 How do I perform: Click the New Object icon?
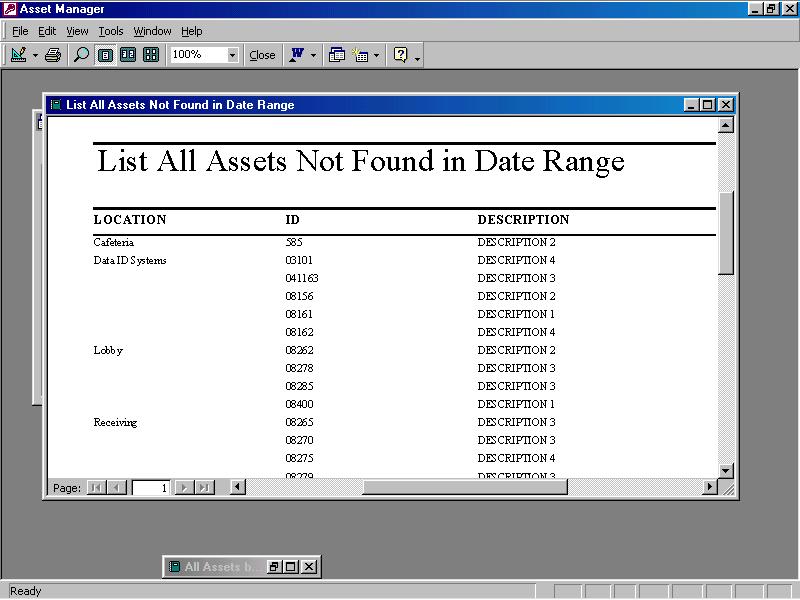361,55
